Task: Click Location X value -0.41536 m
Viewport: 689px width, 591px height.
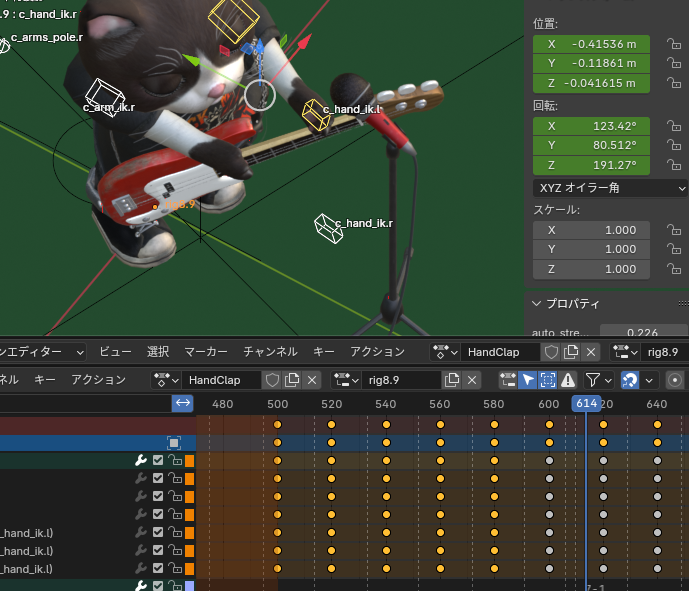Action: [591, 44]
